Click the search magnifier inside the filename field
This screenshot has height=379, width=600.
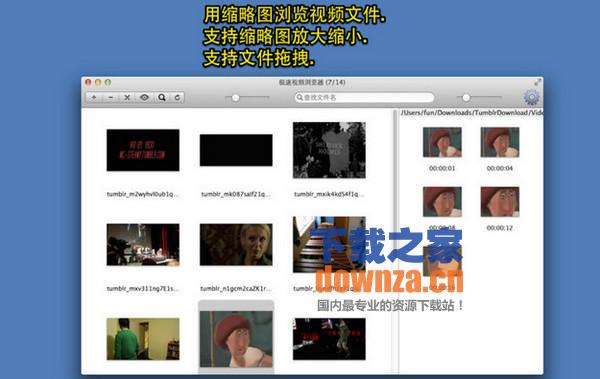click(x=300, y=98)
